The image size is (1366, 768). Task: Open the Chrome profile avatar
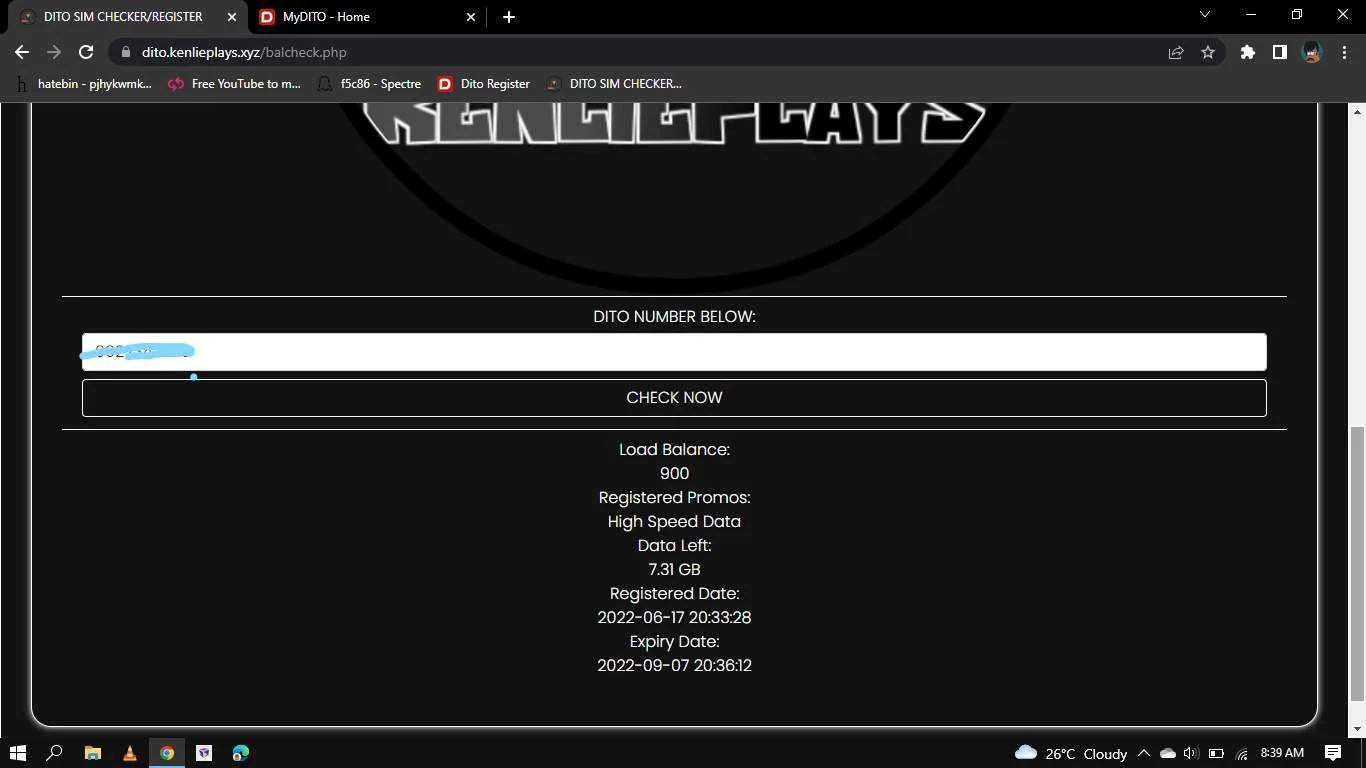(x=1312, y=52)
